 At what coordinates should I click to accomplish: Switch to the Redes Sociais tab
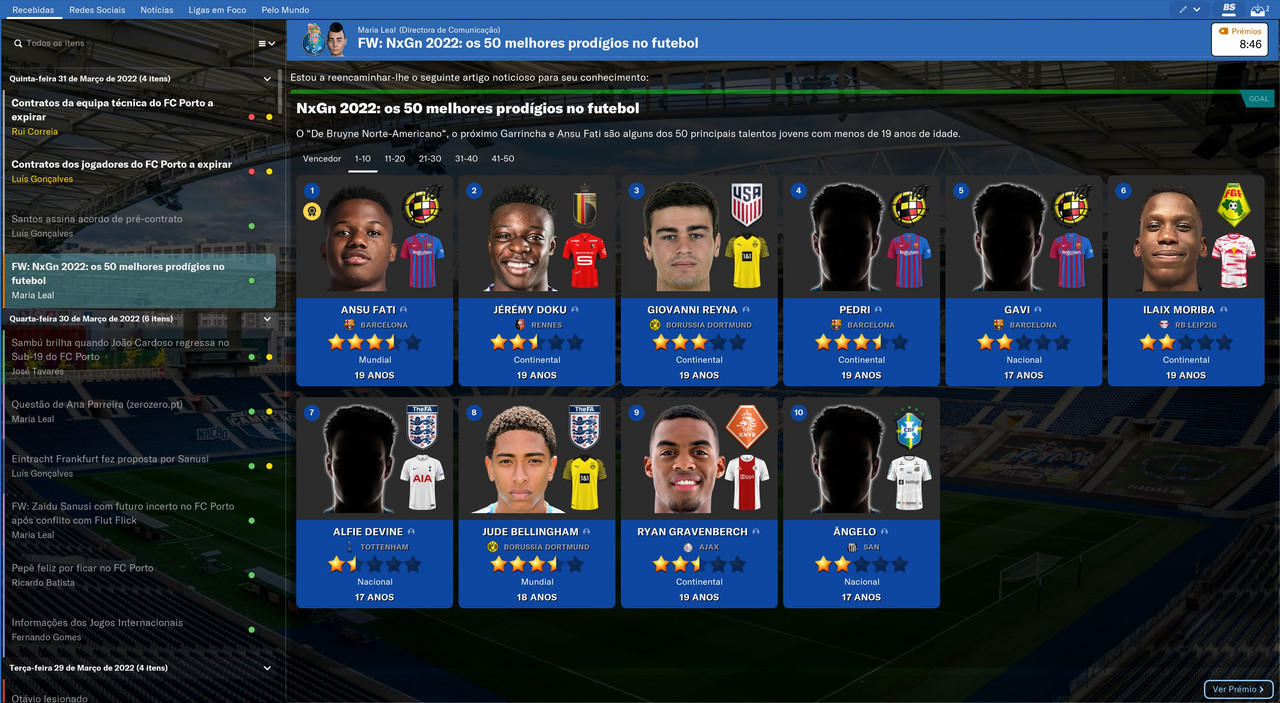coord(97,9)
